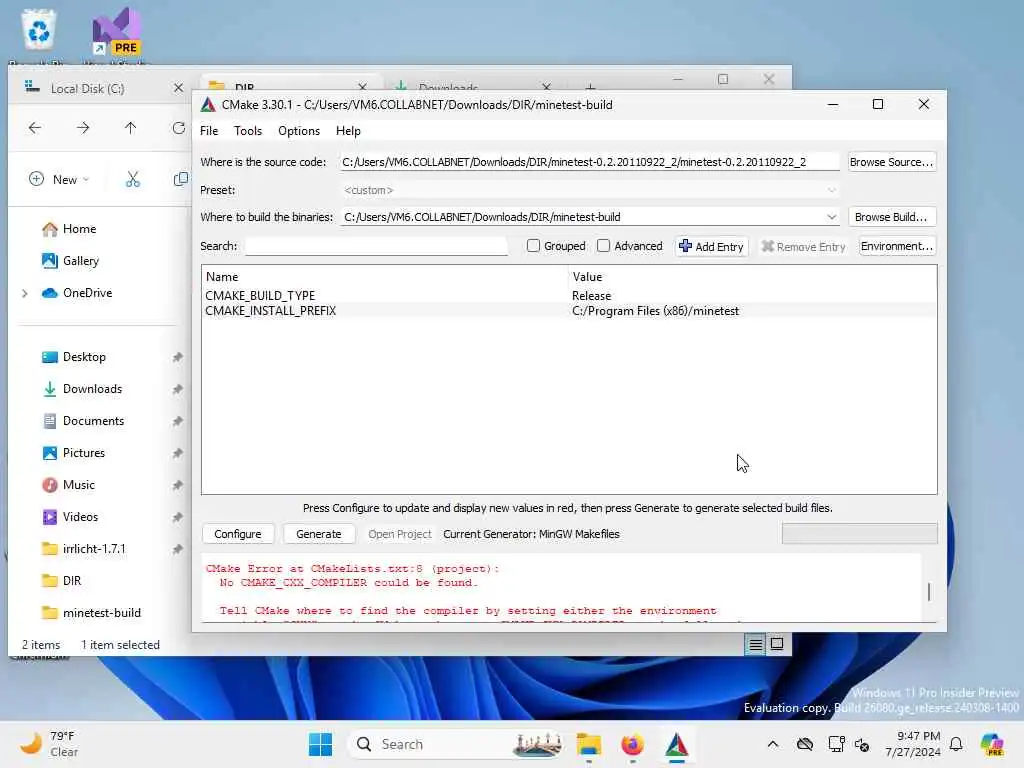Screen dimensions: 1024x768
Task: Click the Browse Source button
Action: point(891,162)
